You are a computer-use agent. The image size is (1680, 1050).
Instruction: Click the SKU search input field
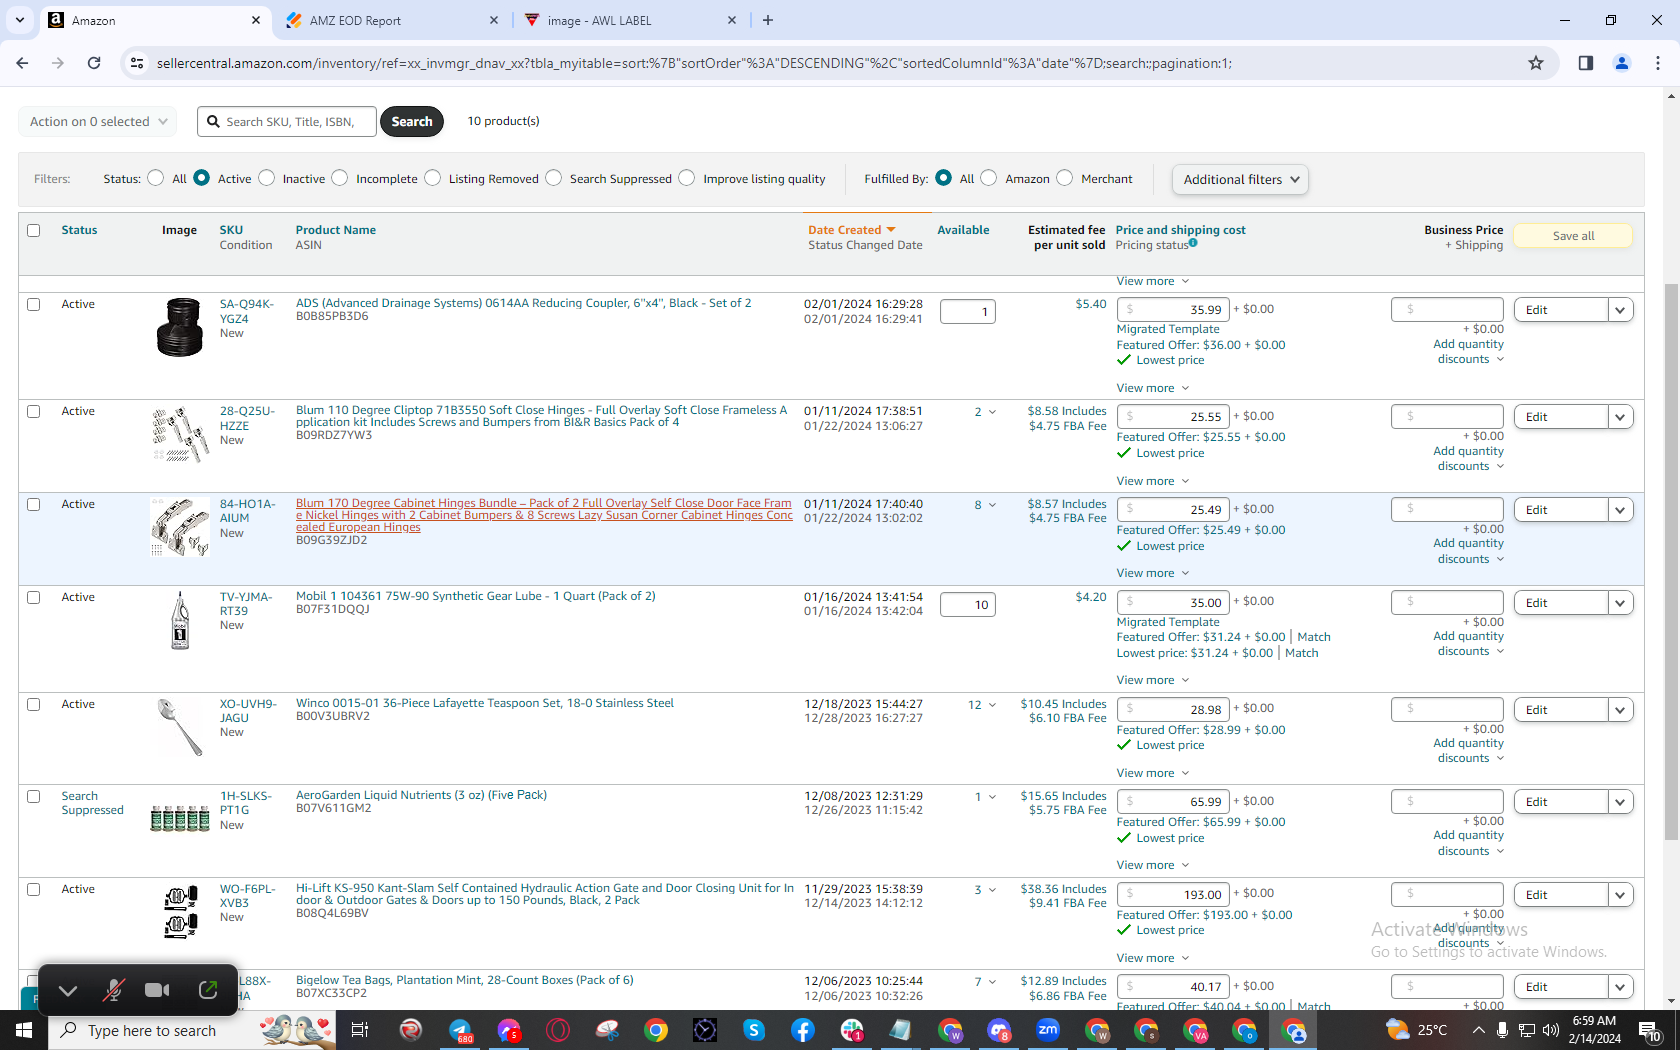click(287, 122)
